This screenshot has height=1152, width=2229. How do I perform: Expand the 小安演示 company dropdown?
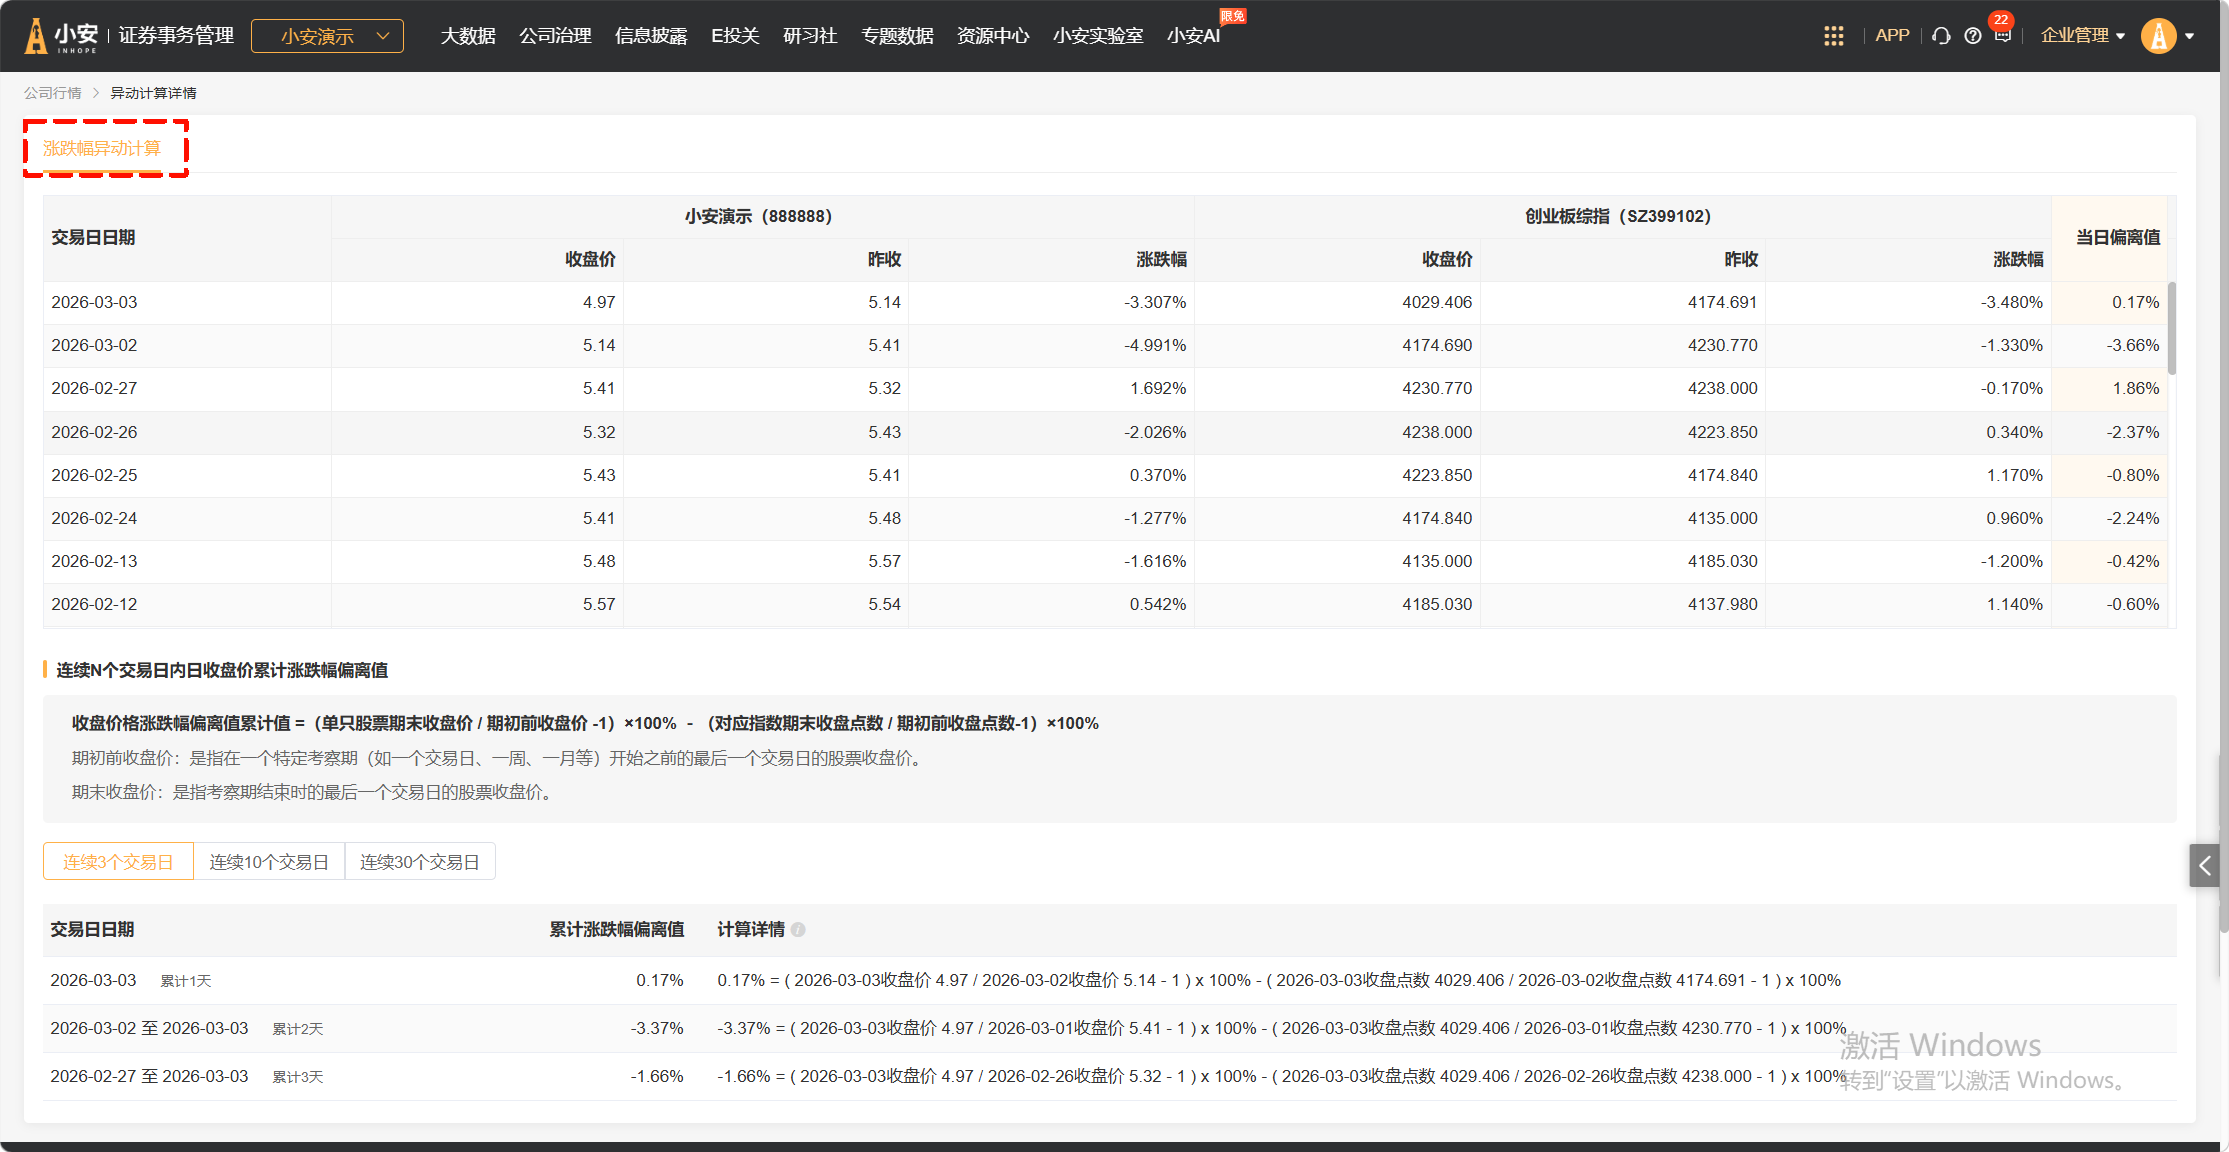[x=327, y=36]
